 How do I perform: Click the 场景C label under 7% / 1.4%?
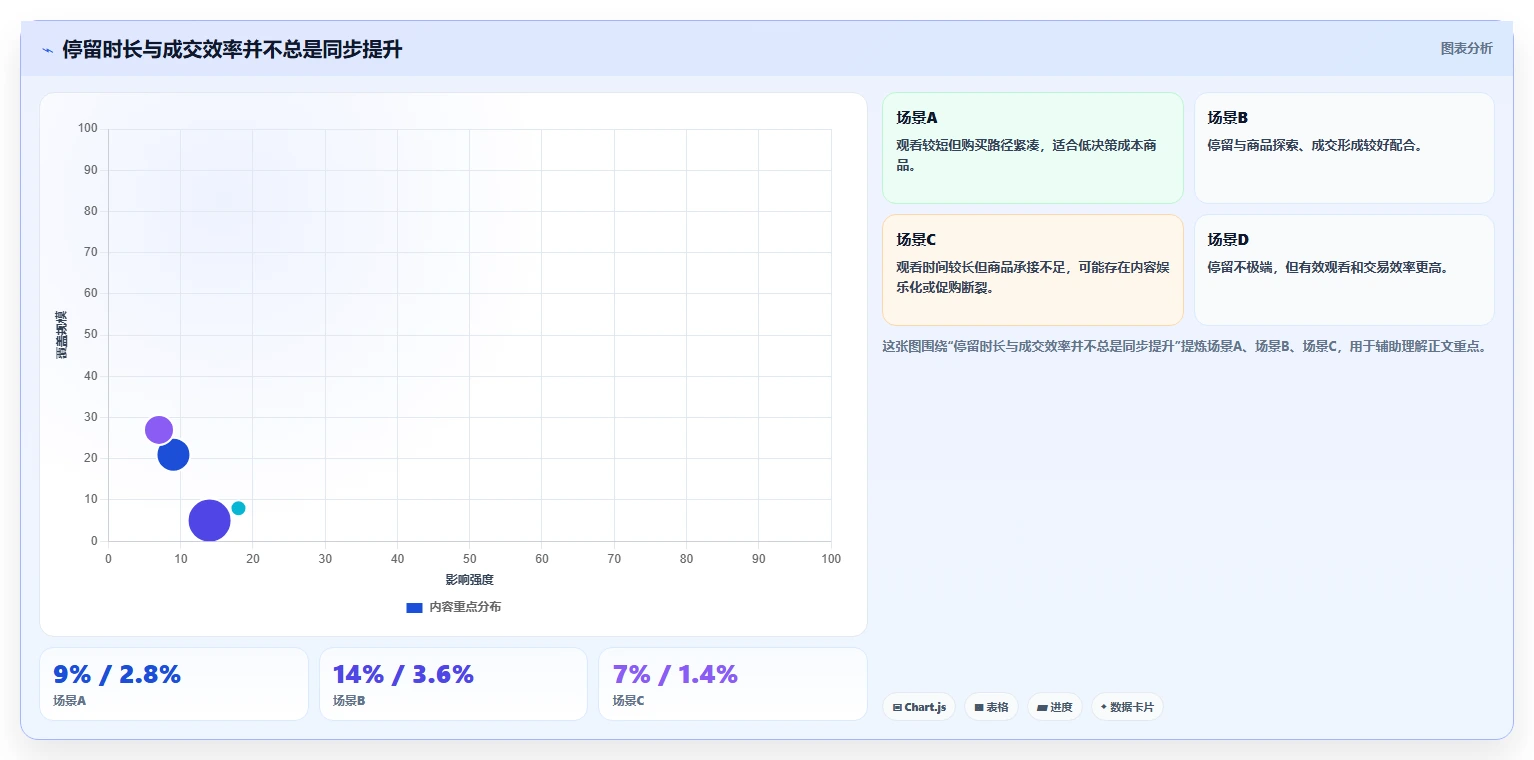(x=628, y=701)
